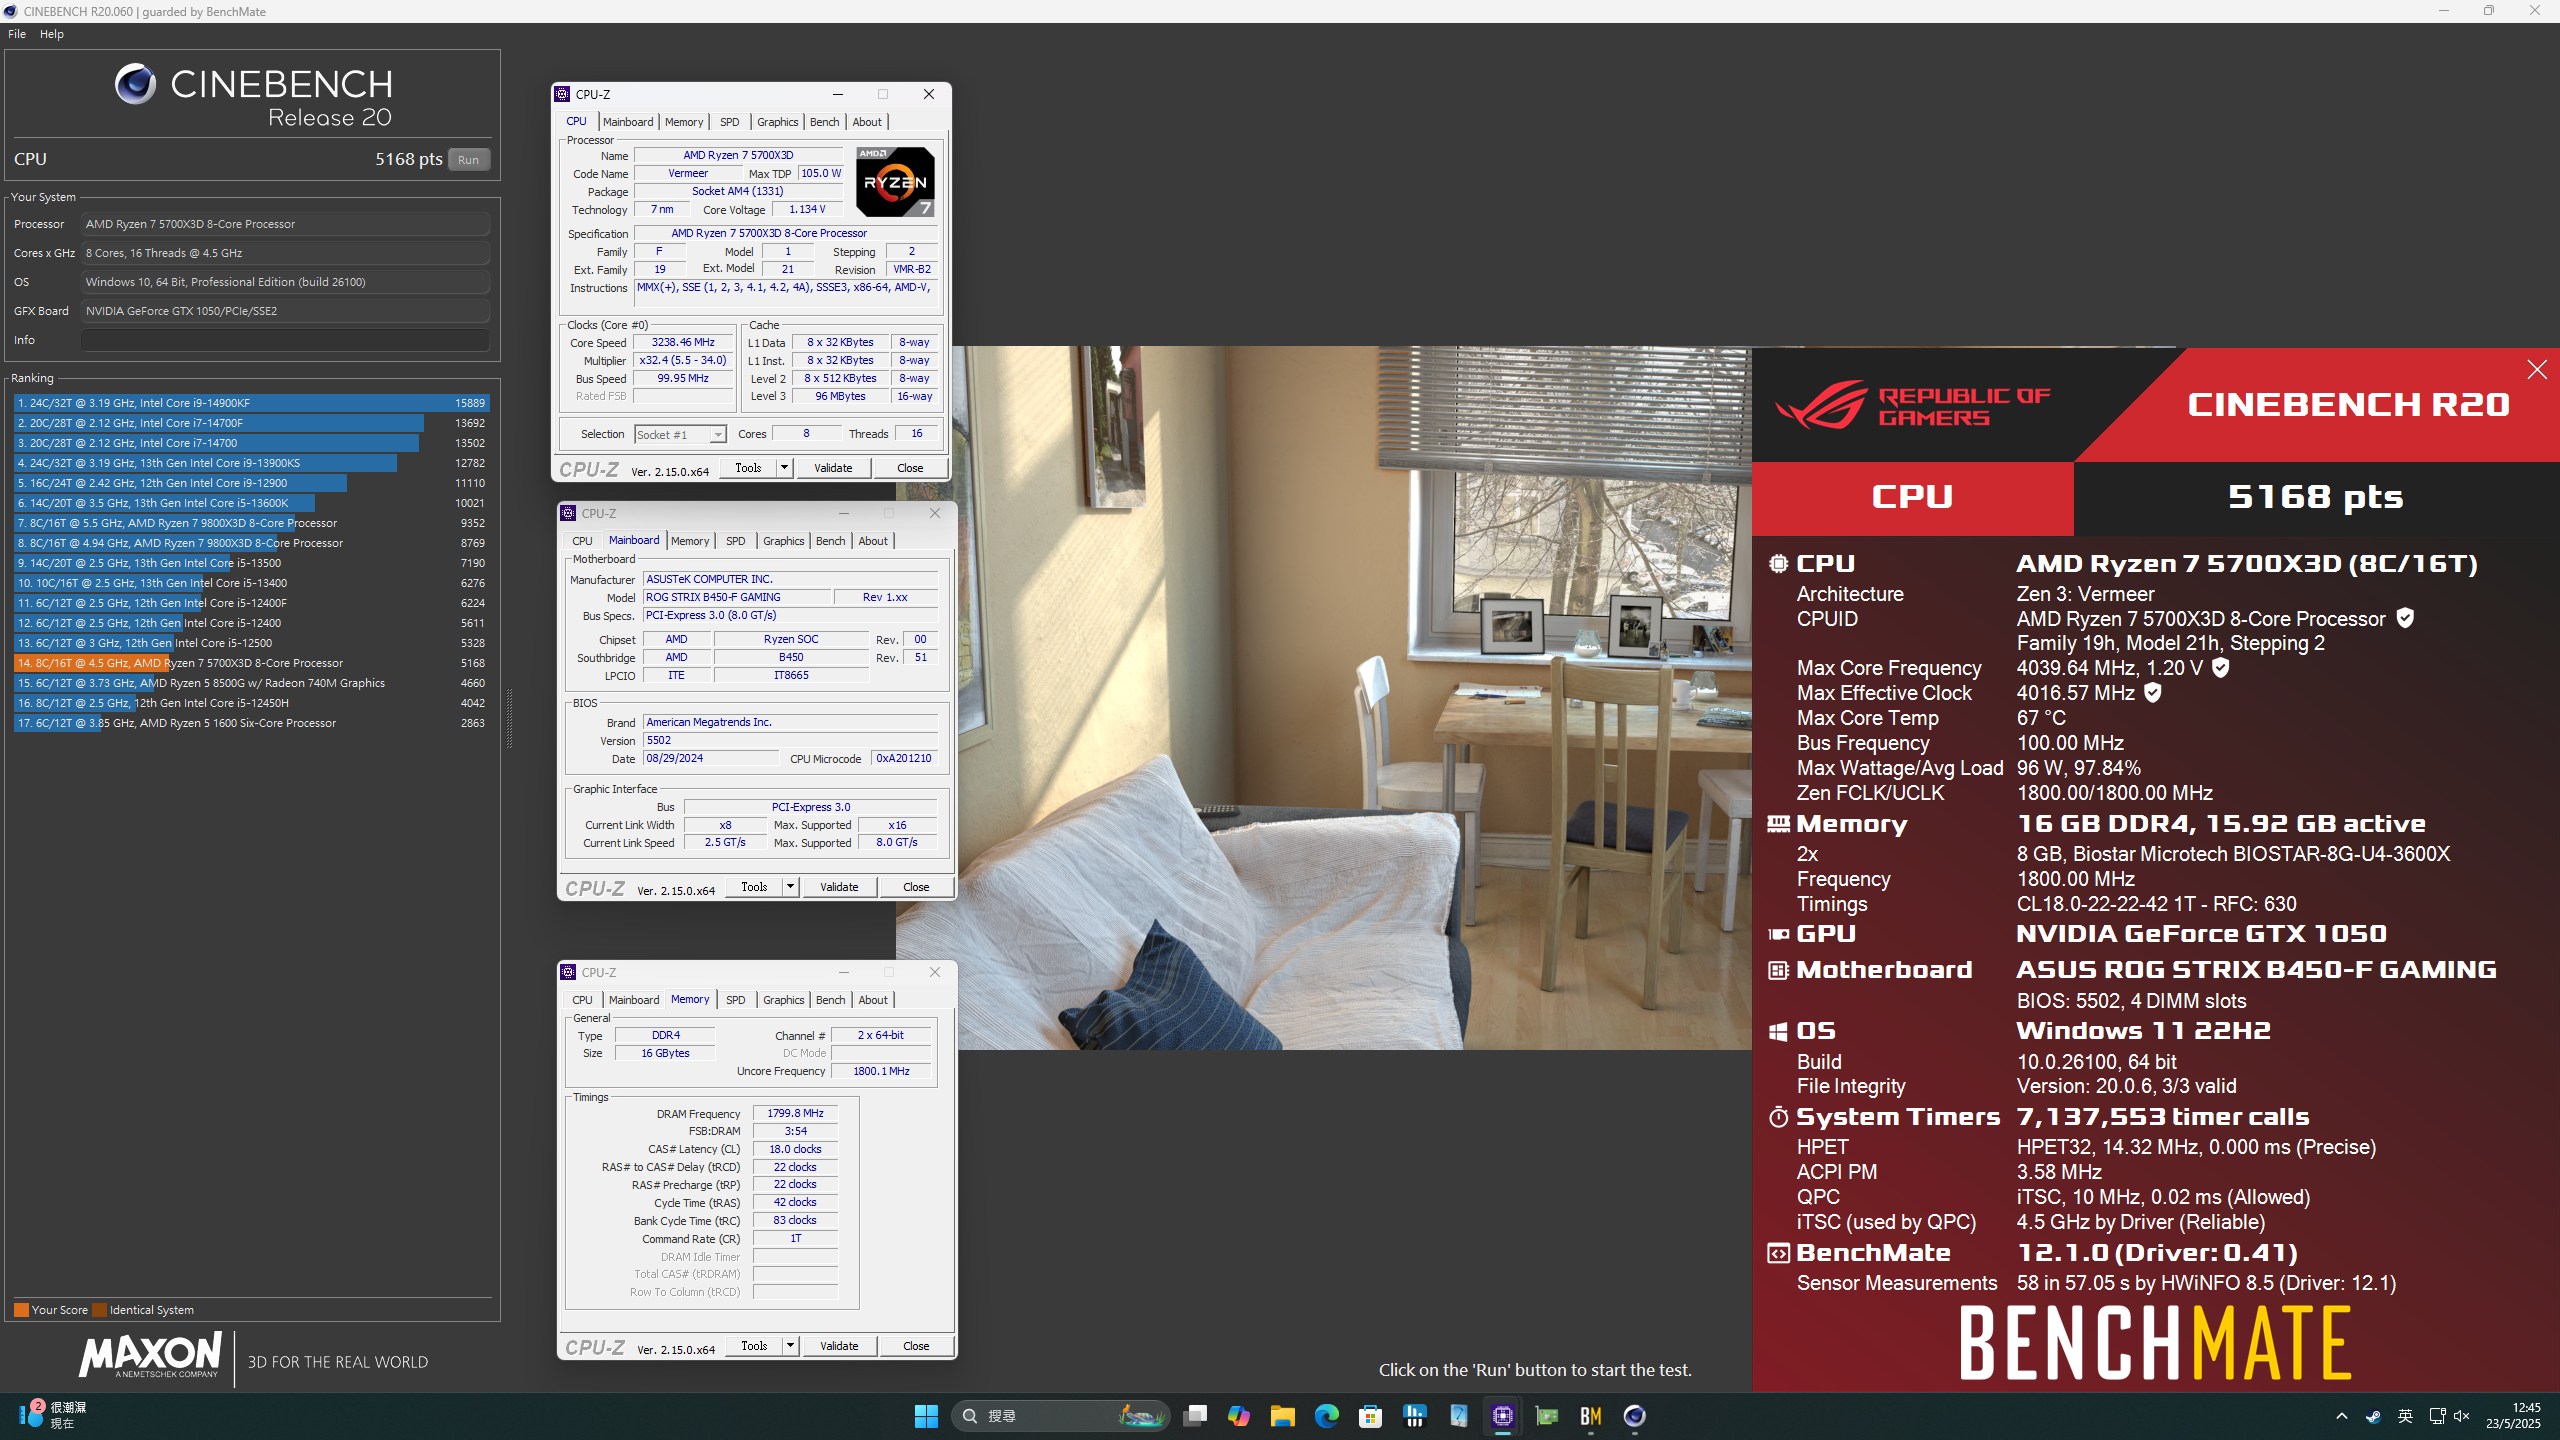Click the Windows OS icon in BenchMate panel
The height and width of the screenshot is (1440, 2560).
click(1778, 1031)
